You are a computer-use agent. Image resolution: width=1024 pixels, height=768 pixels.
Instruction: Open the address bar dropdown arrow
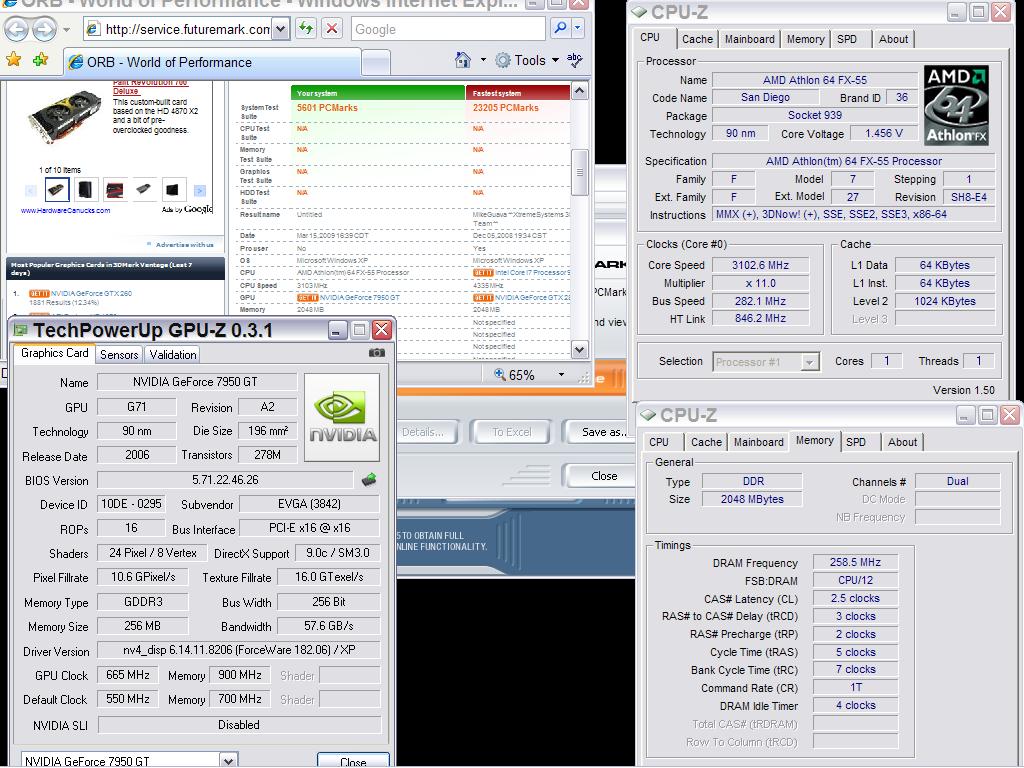[x=281, y=29]
